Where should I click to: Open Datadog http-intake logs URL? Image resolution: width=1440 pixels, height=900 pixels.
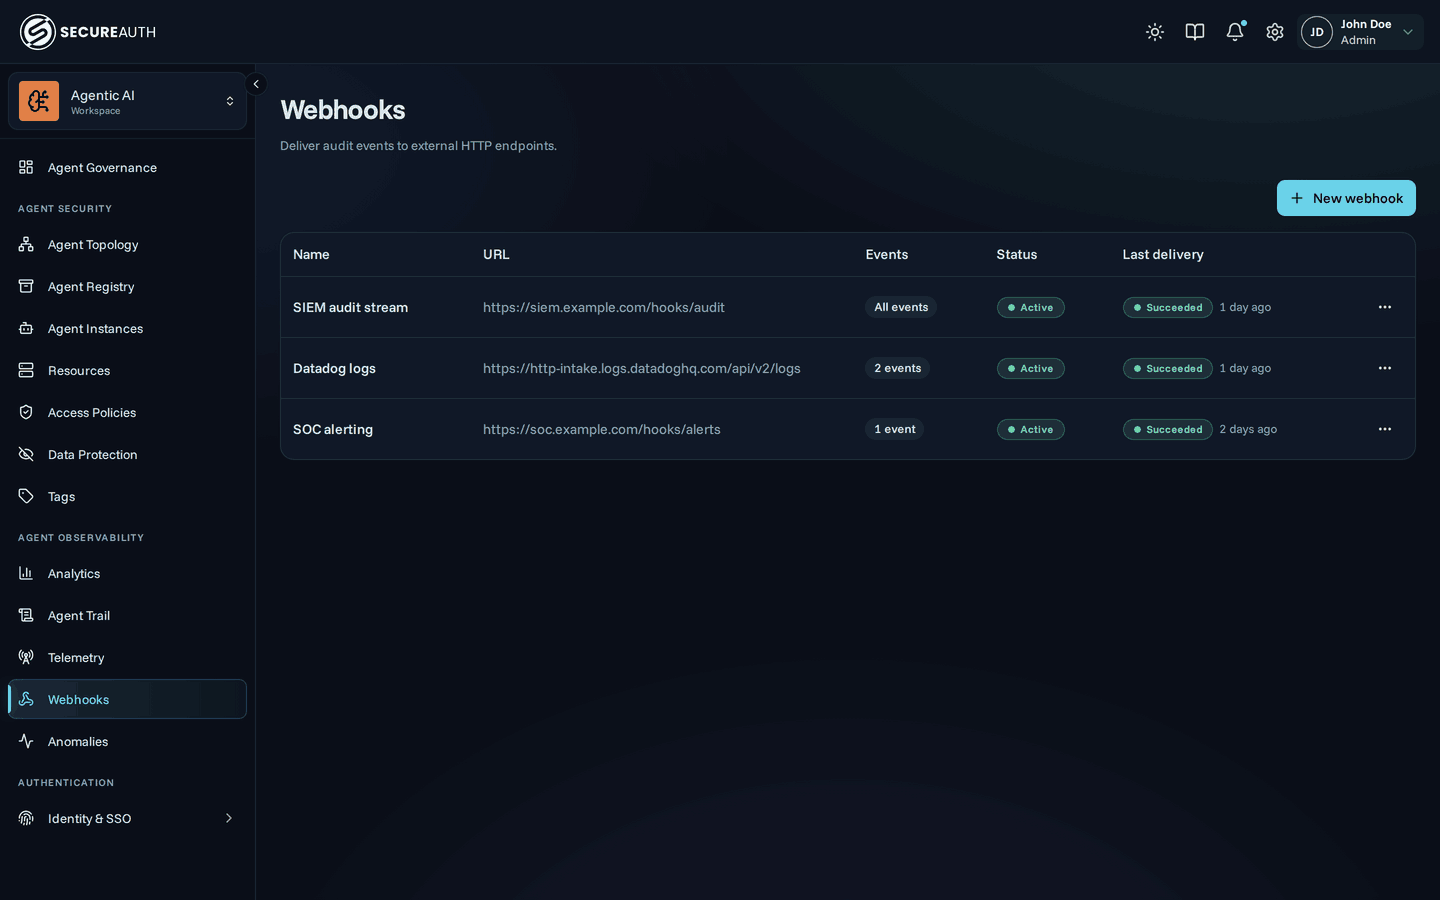click(642, 368)
